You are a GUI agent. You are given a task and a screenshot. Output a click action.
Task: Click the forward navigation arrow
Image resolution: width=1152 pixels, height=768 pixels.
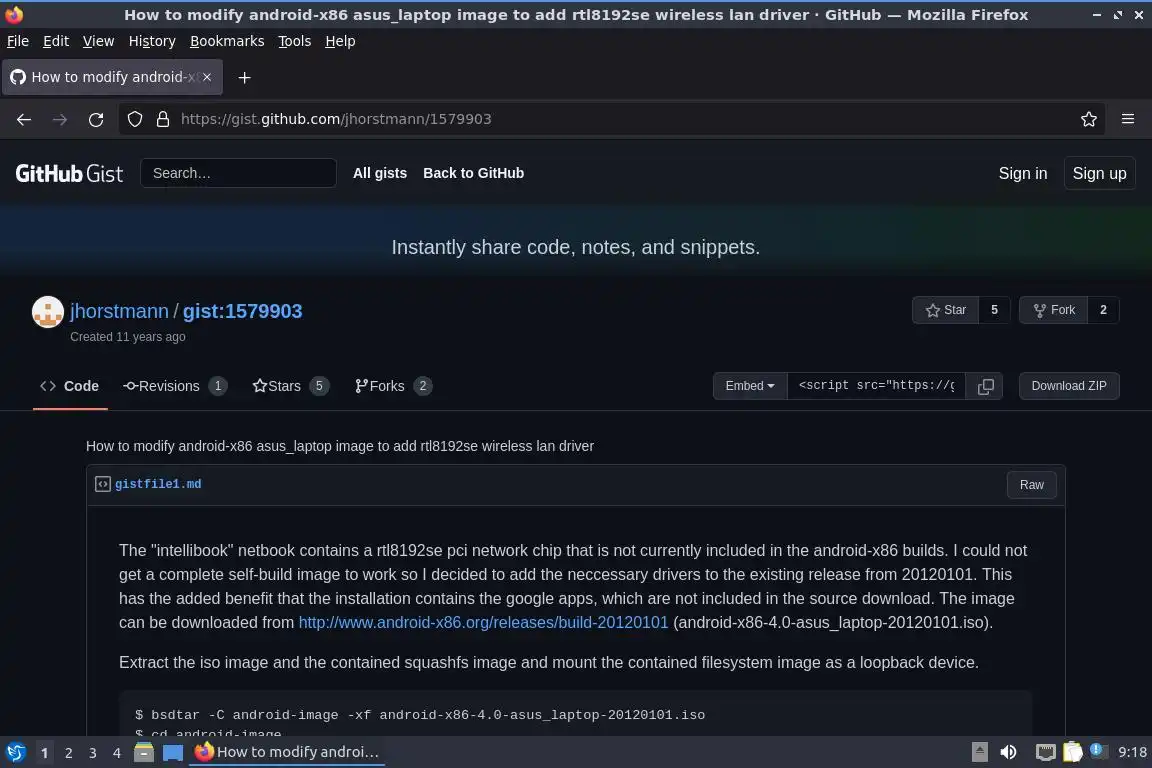60,119
